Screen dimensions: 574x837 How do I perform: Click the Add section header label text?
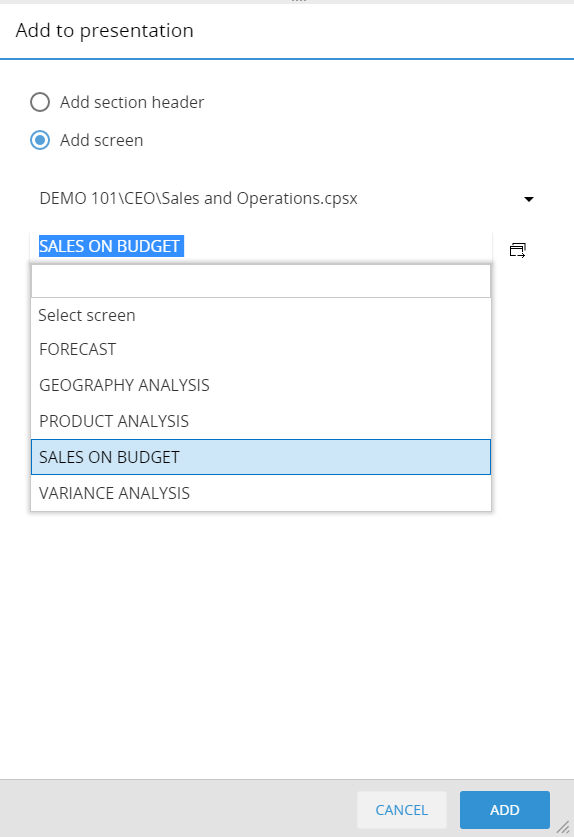coord(132,102)
